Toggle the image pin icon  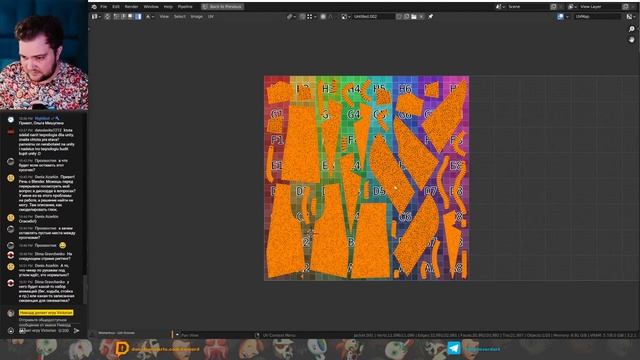[x=431, y=17]
